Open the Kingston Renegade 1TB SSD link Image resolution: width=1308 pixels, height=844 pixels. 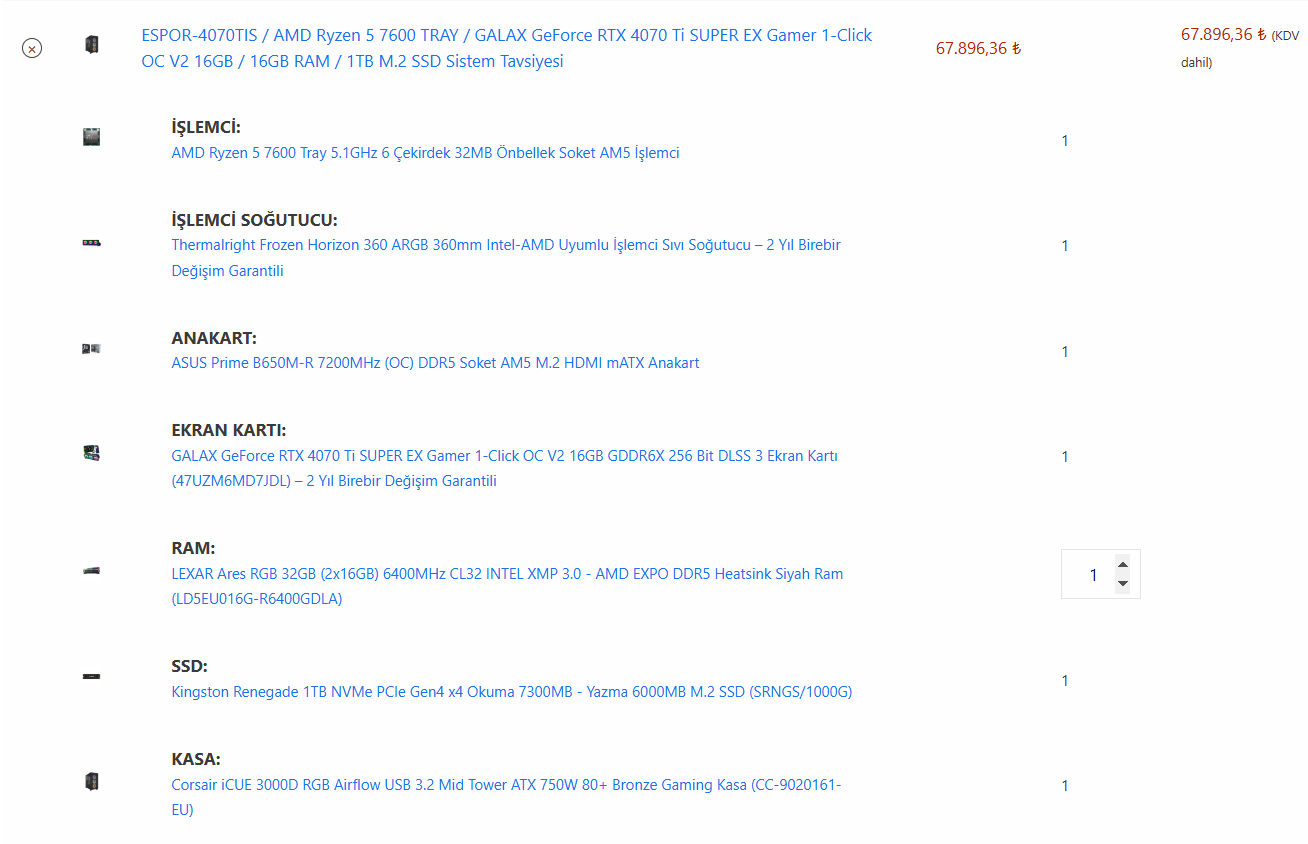(x=511, y=692)
